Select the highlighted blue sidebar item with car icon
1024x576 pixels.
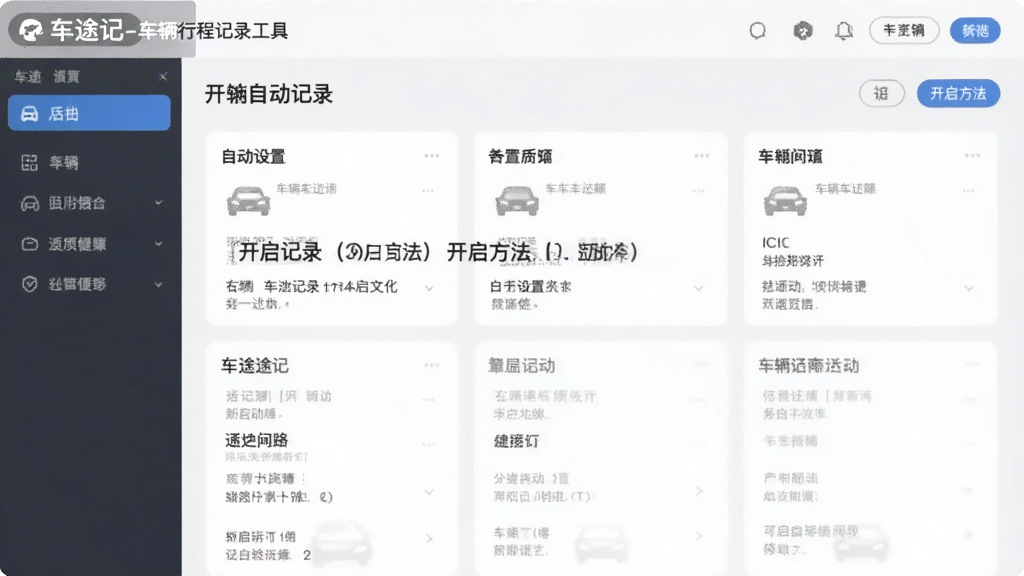tap(89, 113)
